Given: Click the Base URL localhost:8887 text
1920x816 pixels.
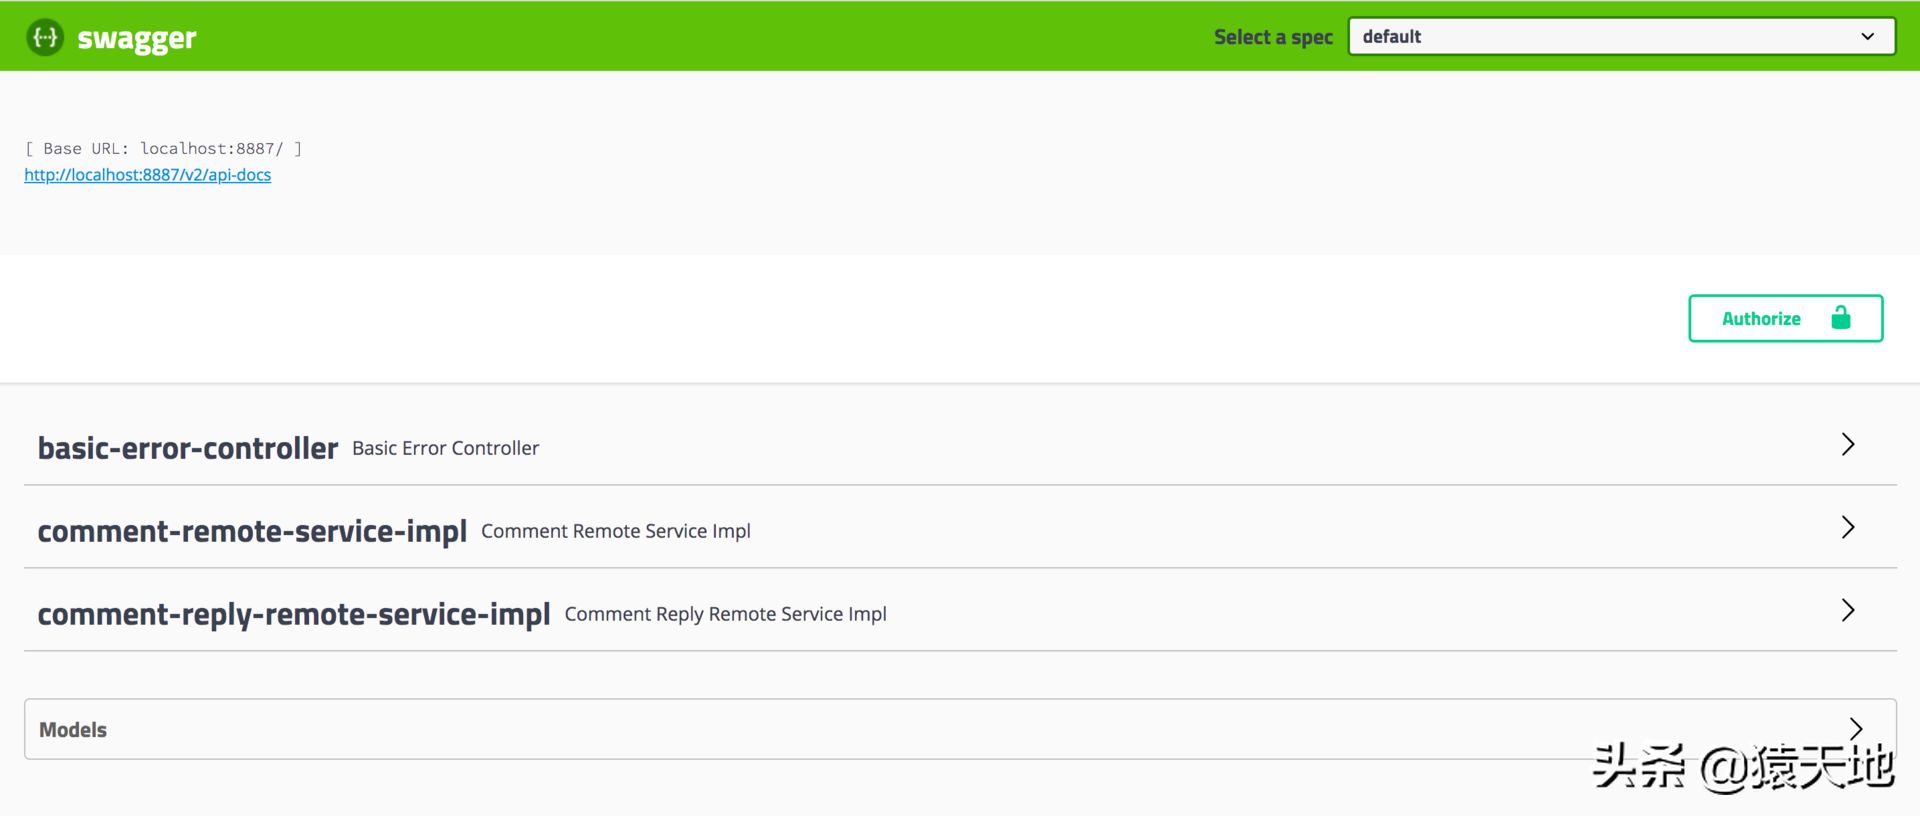Looking at the screenshot, I should point(163,148).
